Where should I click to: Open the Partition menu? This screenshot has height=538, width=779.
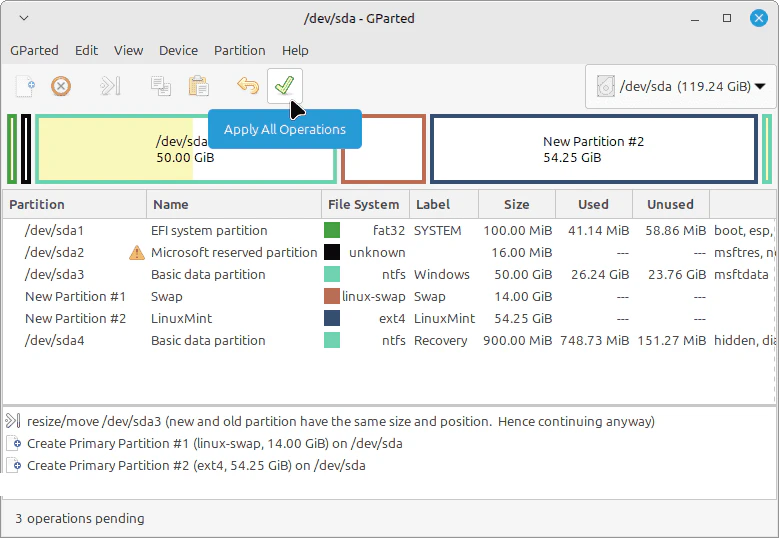[x=239, y=51]
